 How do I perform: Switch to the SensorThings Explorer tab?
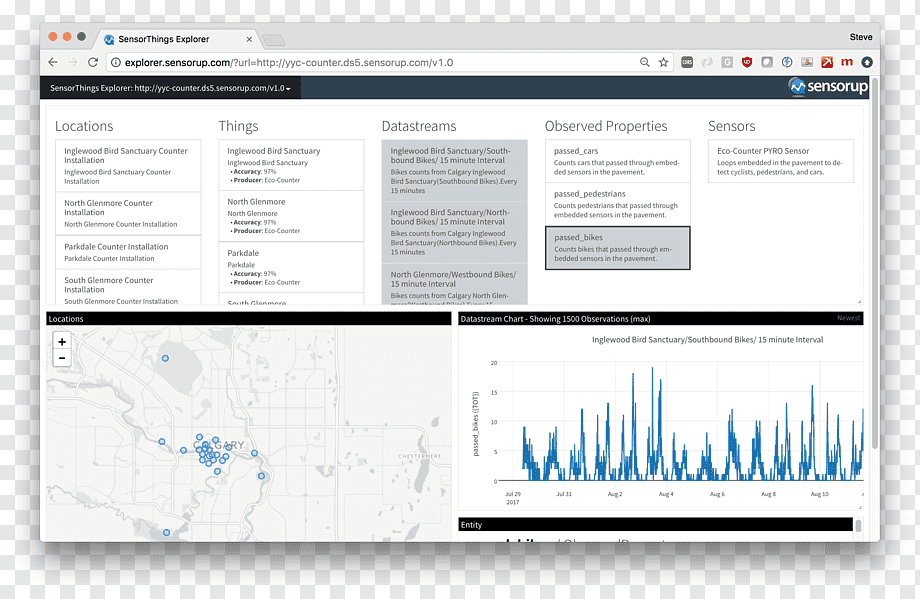point(176,39)
